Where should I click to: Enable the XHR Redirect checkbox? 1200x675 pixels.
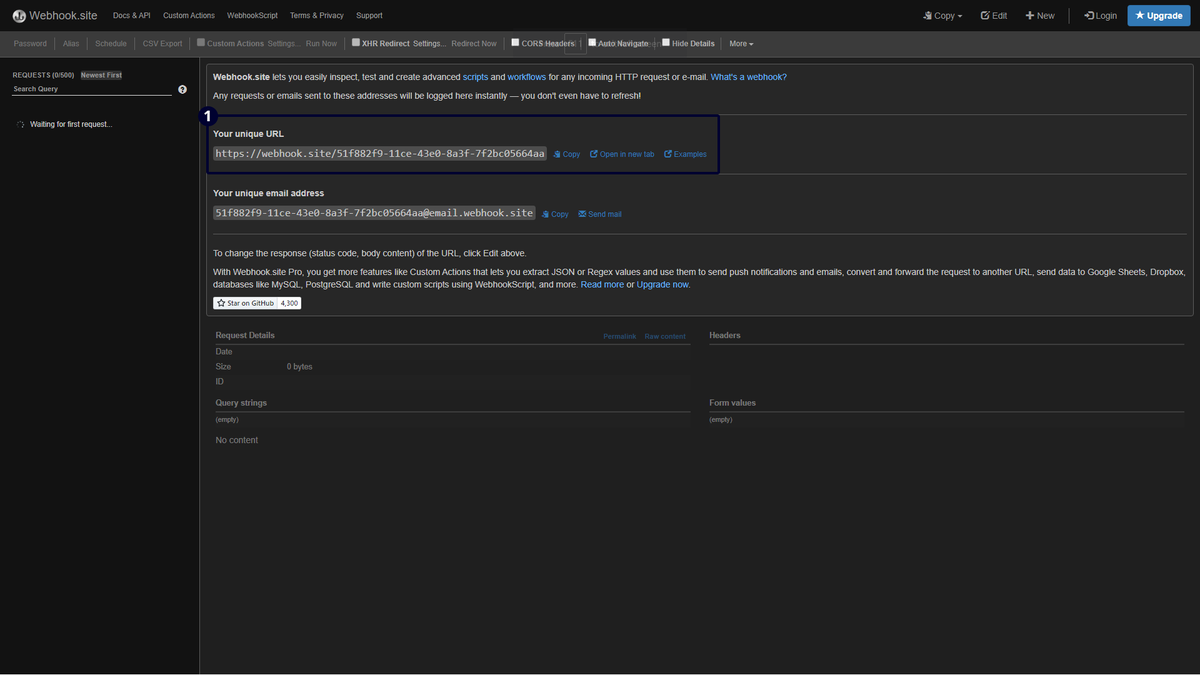[x=356, y=43]
